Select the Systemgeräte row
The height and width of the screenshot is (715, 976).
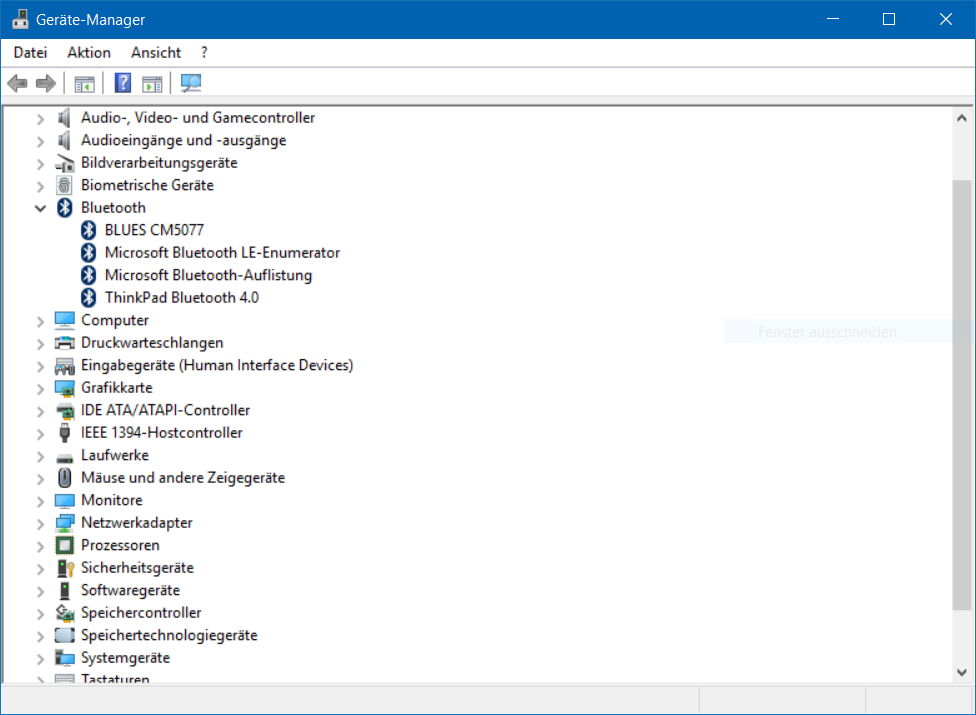click(x=125, y=658)
